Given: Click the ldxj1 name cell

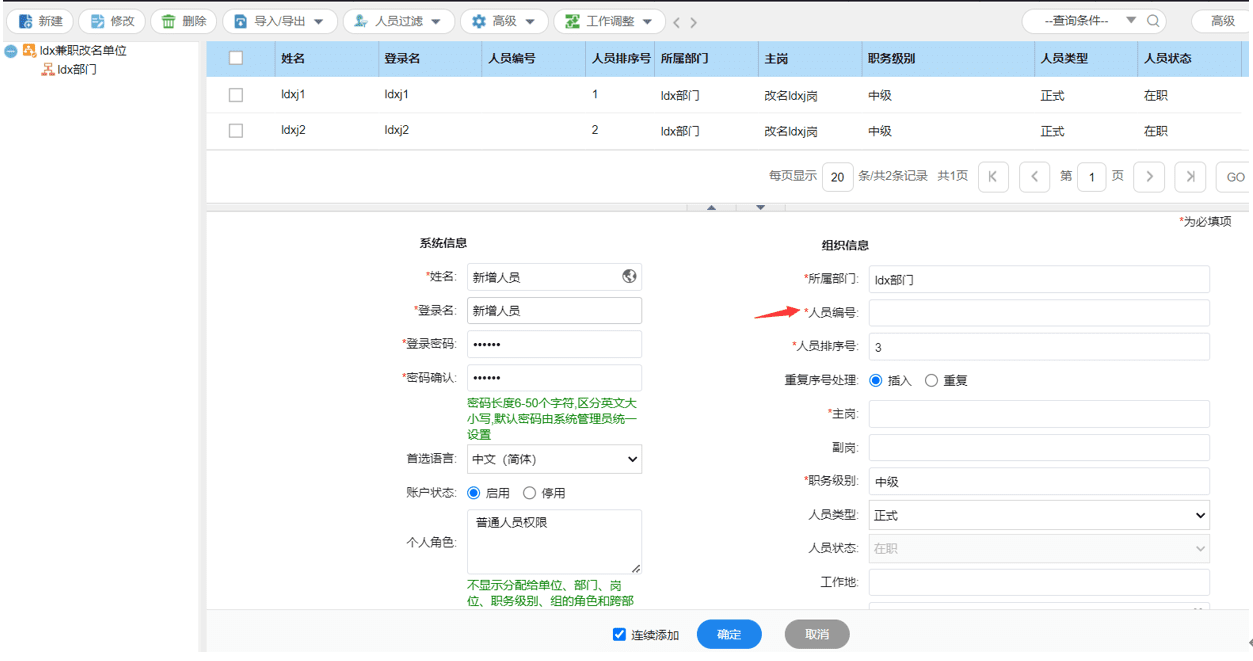Looking at the screenshot, I should coord(293,95).
